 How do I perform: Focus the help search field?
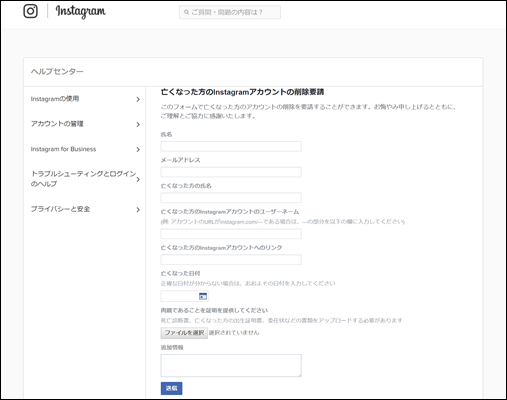230,12
